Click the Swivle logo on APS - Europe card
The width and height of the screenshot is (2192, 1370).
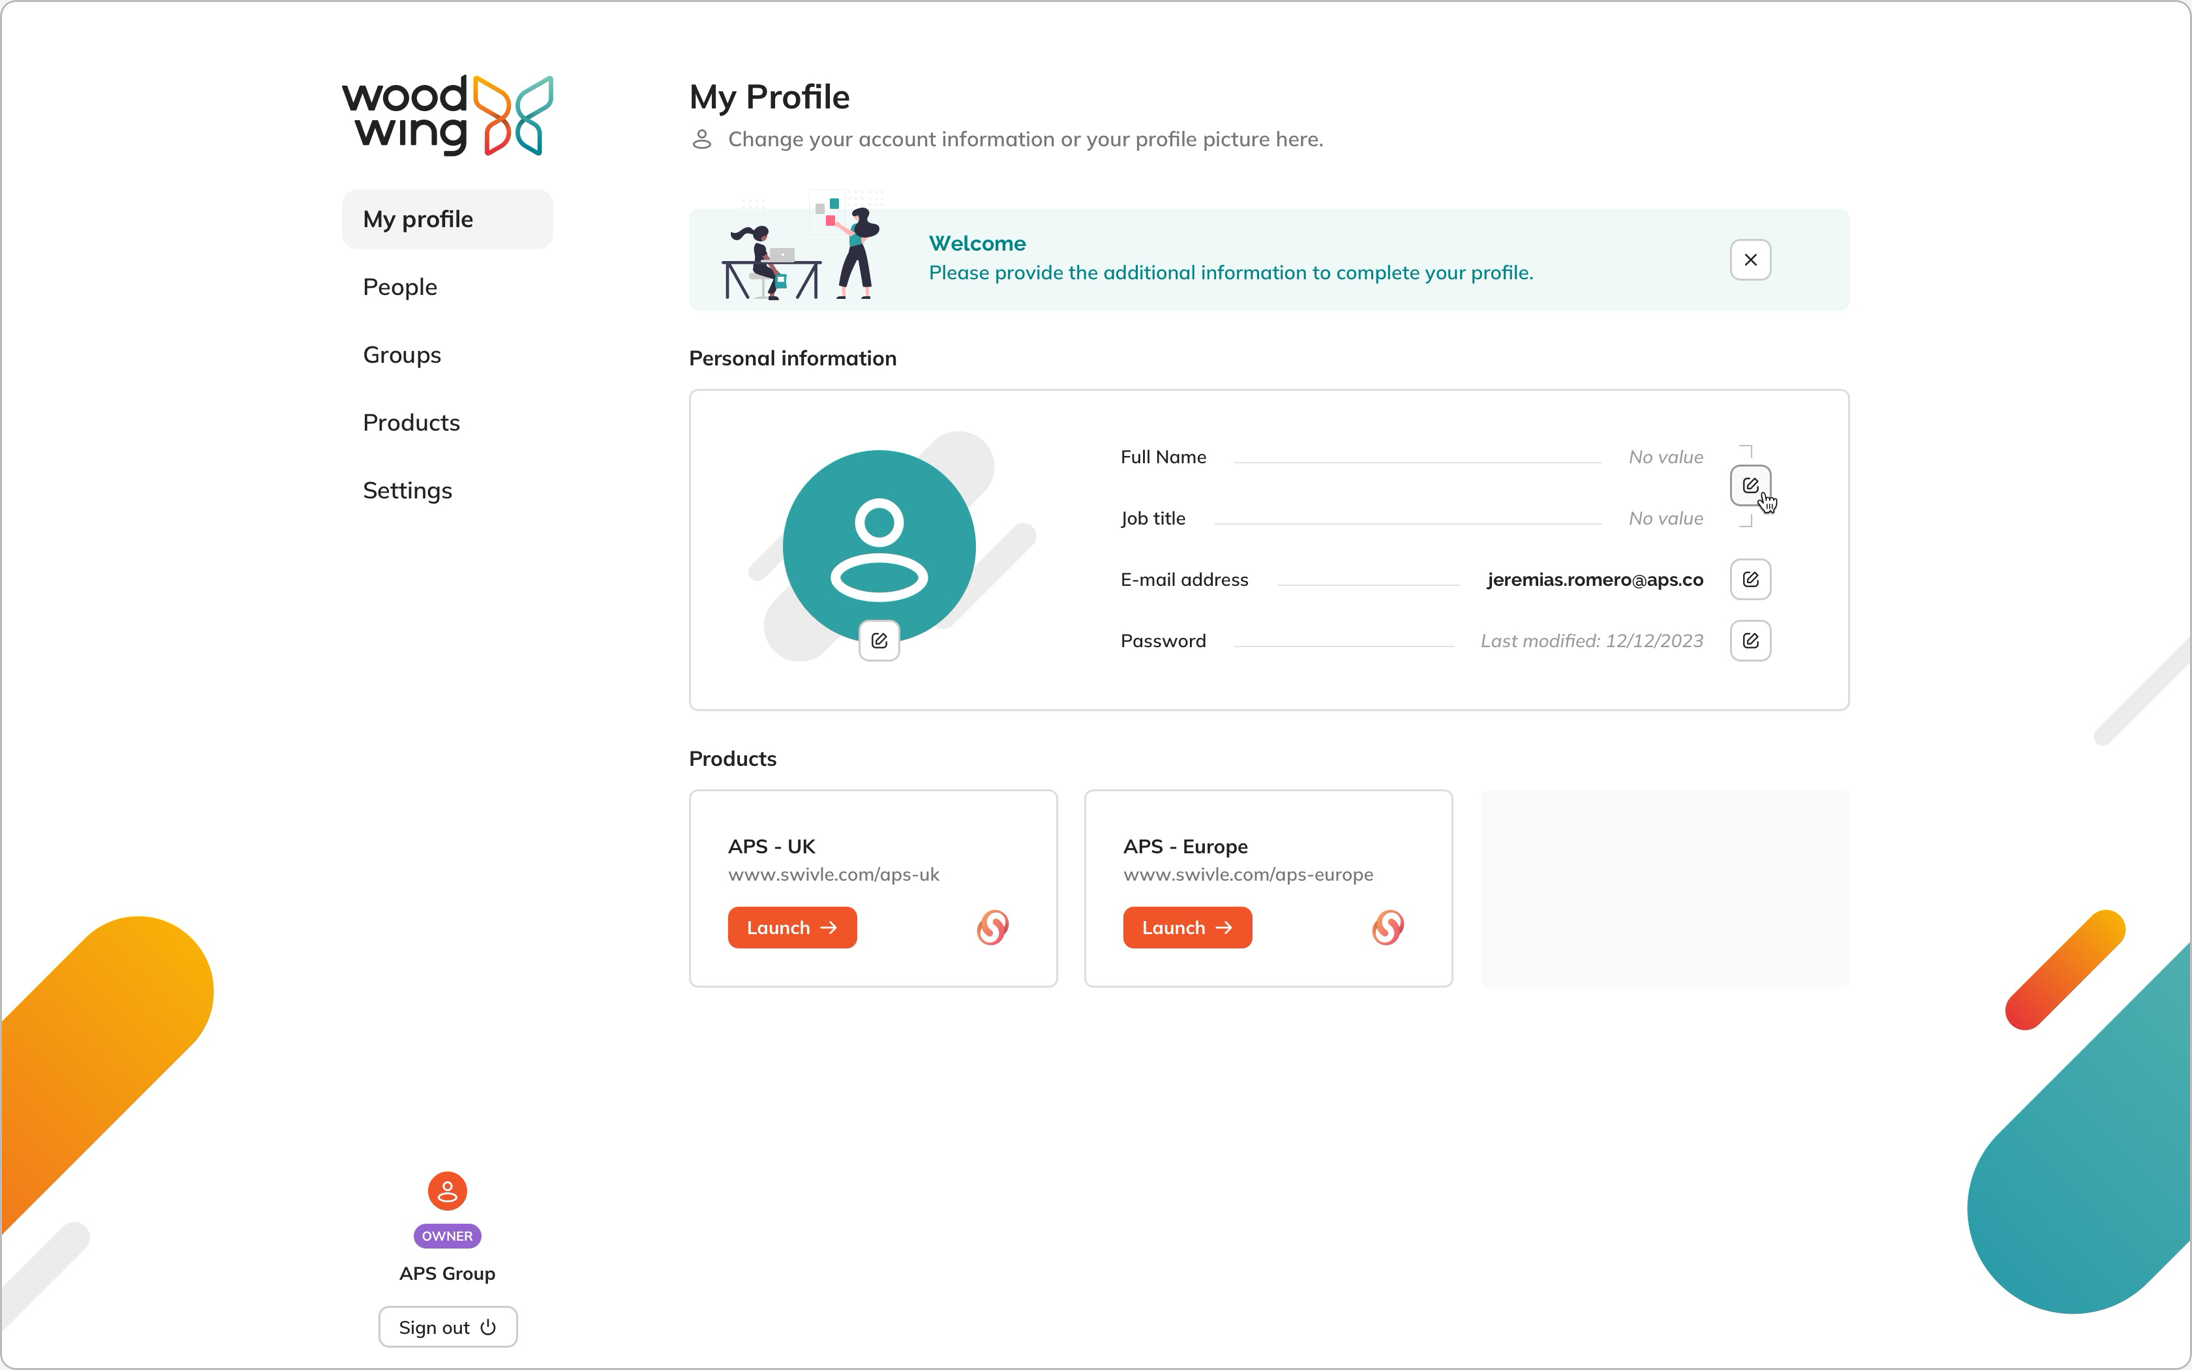pyautogui.click(x=1387, y=927)
